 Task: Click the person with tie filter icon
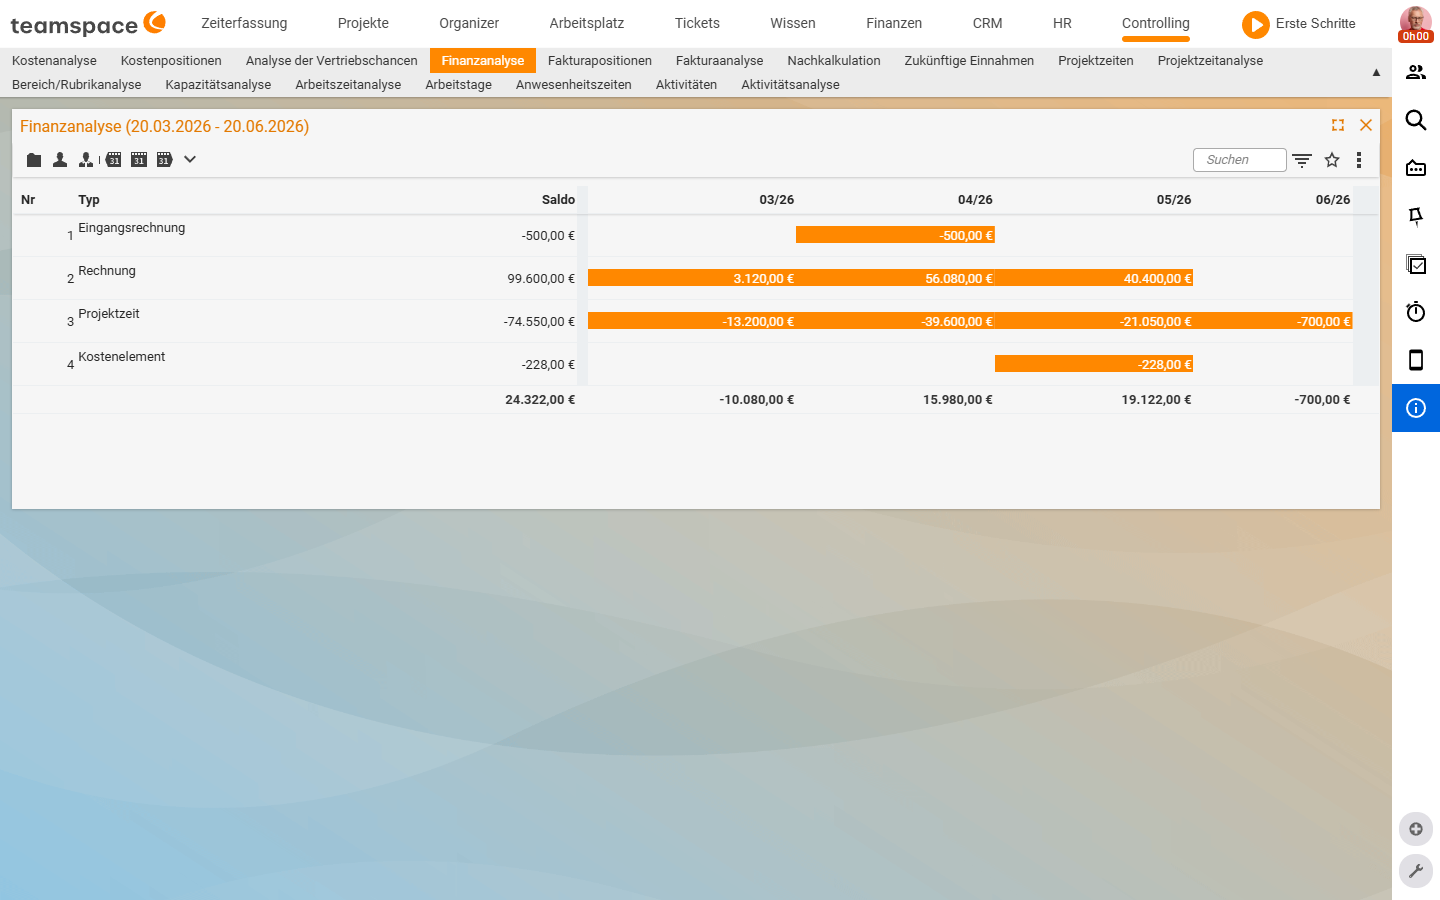pos(86,160)
